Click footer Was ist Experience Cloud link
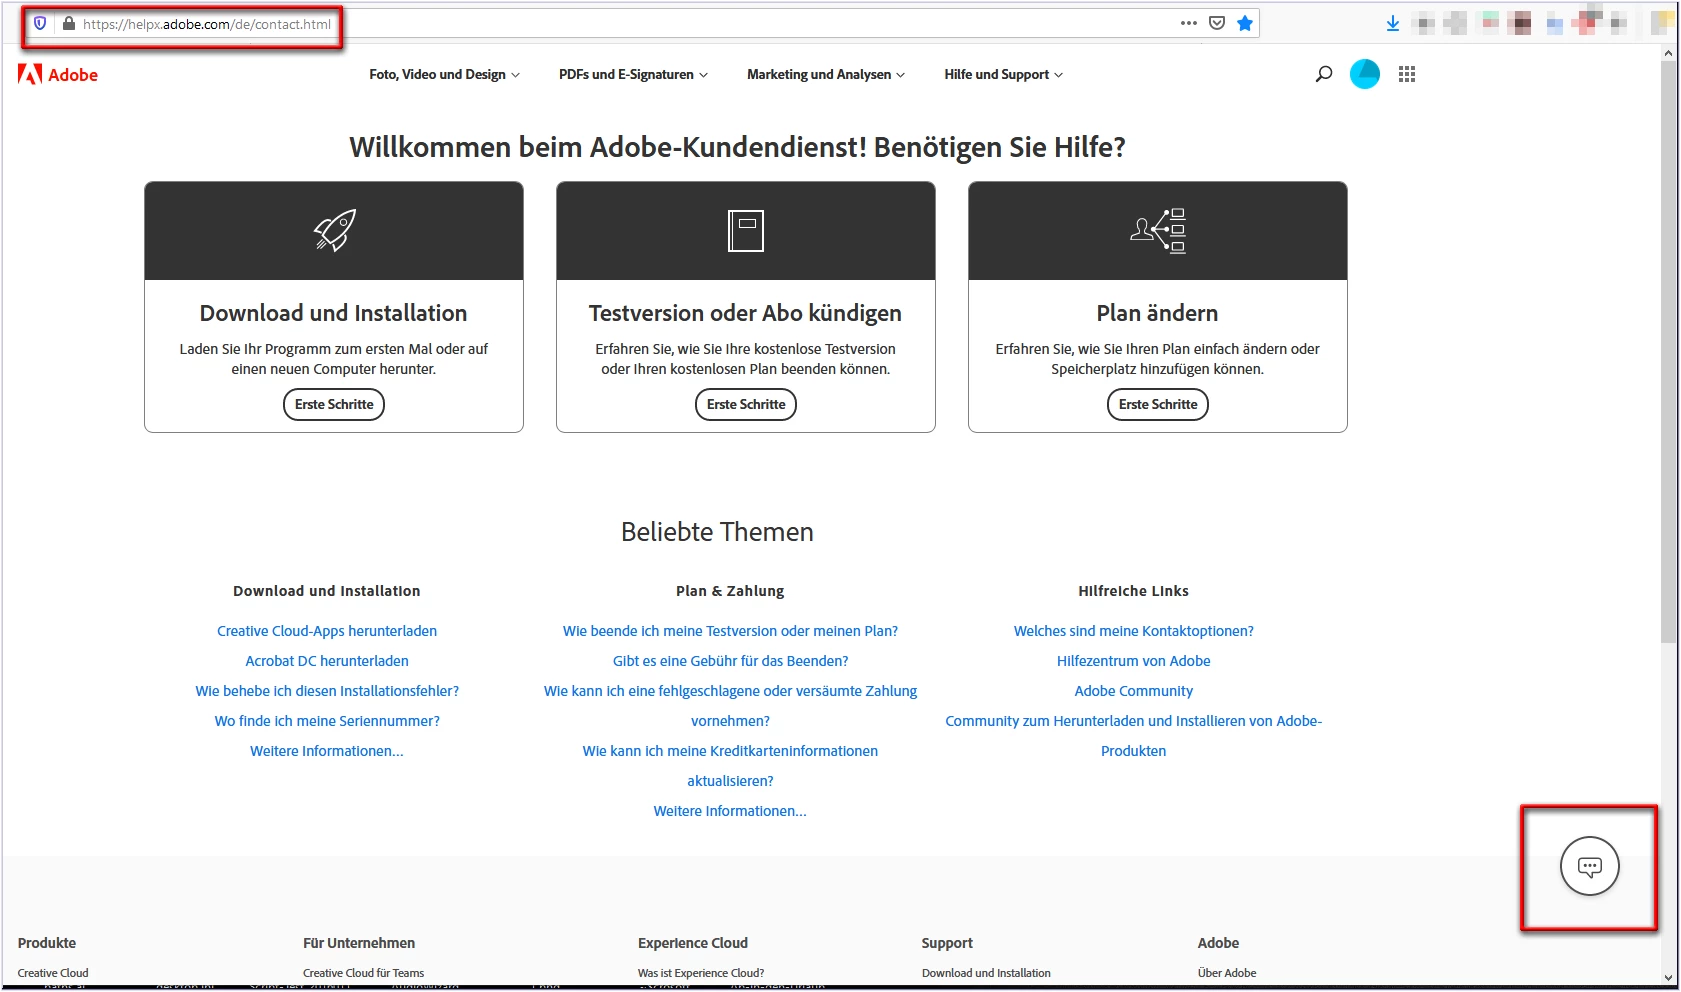This screenshot has width=1681, height=992. tap(701, 973)
